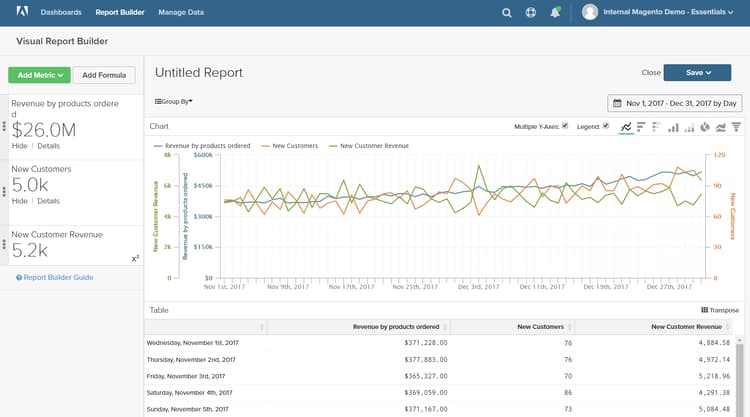Toggle the Multiple Y-Axes checkbox
Screen dimensions: 750x417
tap(565, 127)
